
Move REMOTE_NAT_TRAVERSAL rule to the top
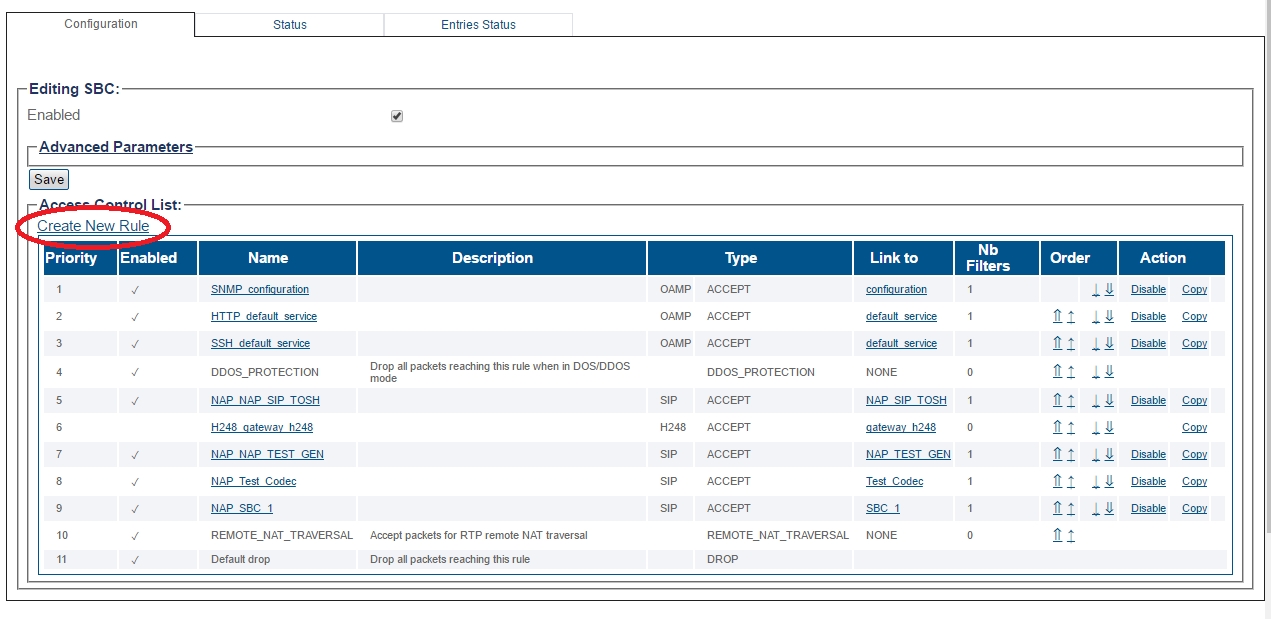tap(1057, 536)
